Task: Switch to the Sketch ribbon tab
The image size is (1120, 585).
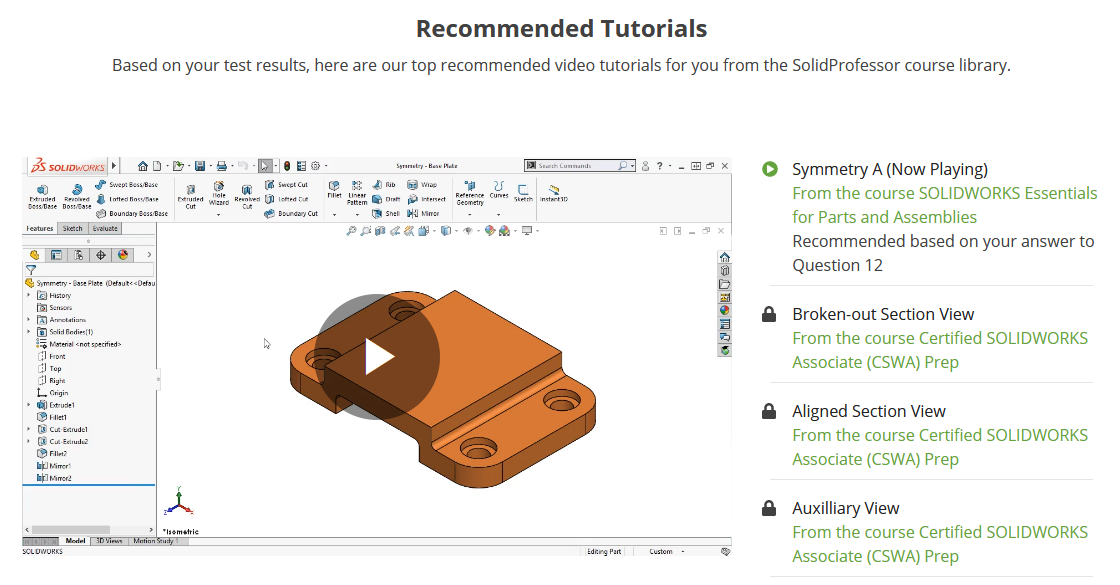Action: pos(73,228)
